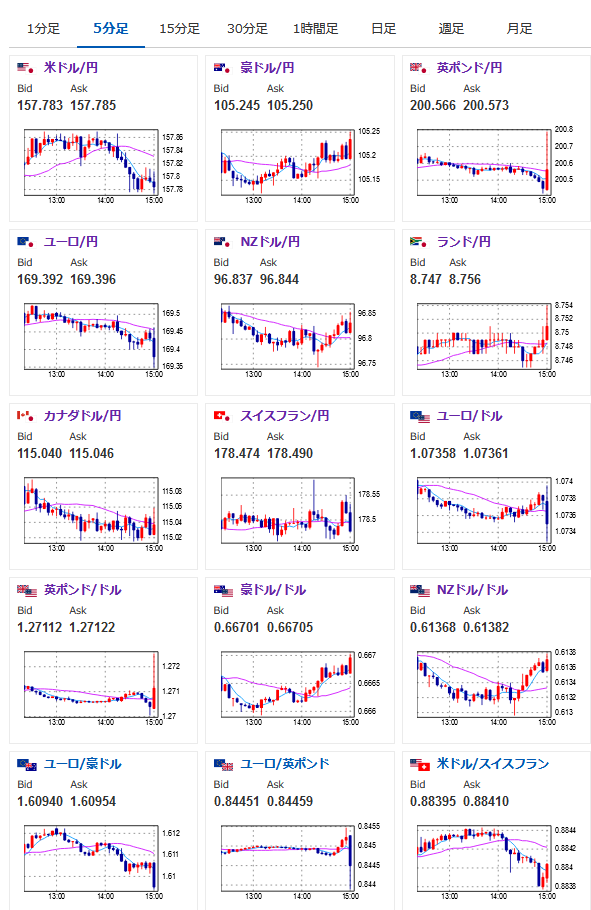The height and width of the screenshot is (910, 591).
Task: Open the 月足 monthly tab
Action: point(519,28)
